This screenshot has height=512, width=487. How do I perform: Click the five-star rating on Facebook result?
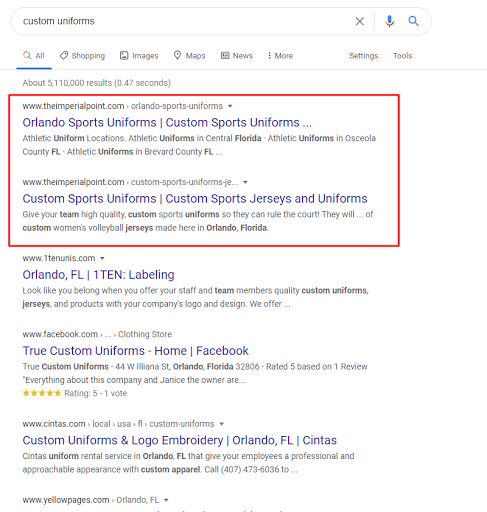(x=42, y=393)
